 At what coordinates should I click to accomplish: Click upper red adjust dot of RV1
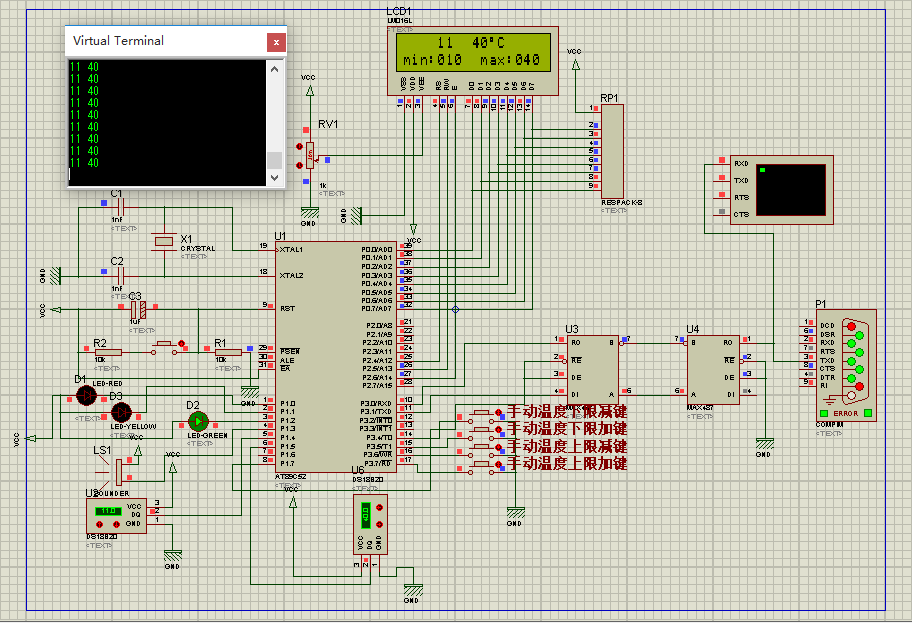coord(300,147)
